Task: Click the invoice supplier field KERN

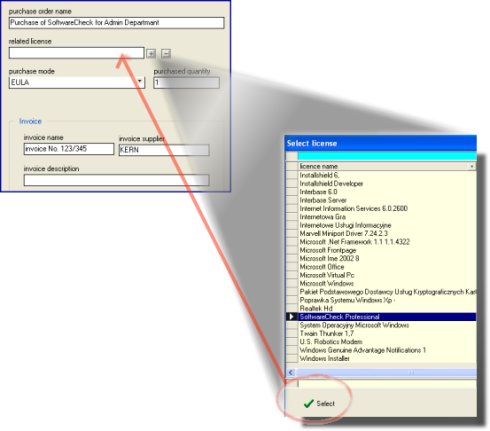Action: tap(164, 150)
